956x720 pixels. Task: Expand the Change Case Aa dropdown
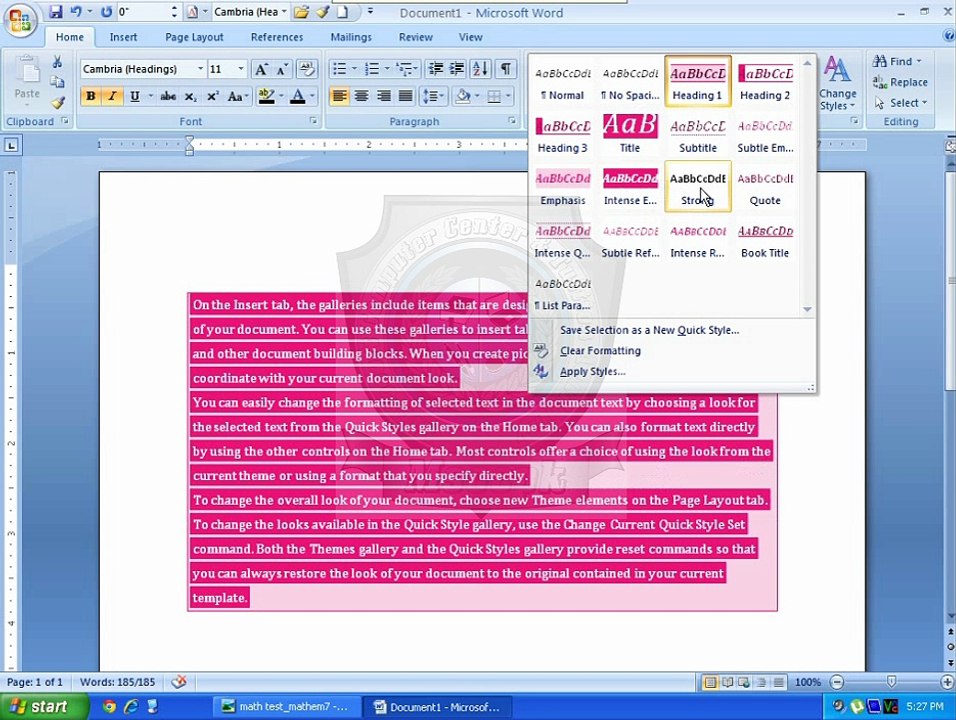(x=237, y=96)
